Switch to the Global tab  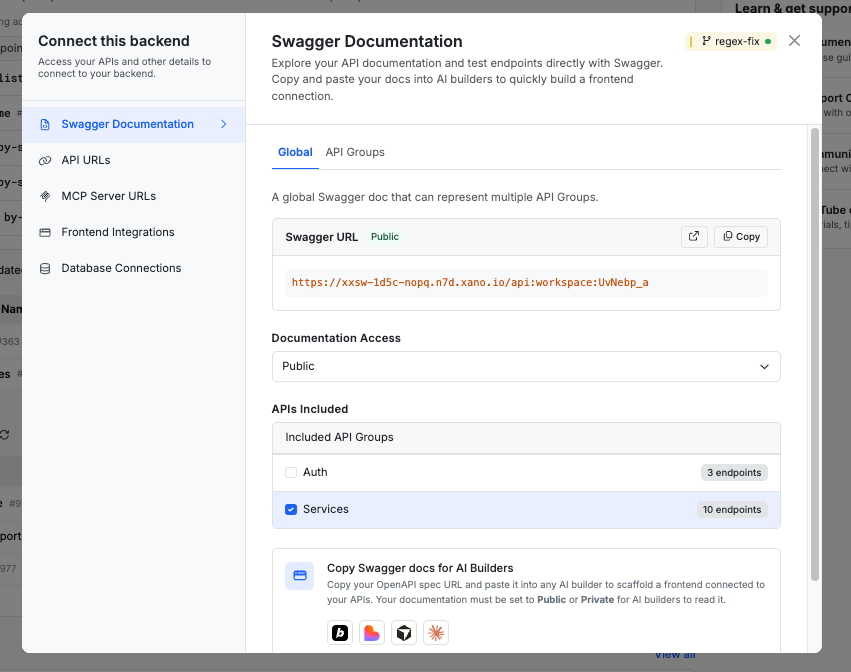tap(295, 153)
